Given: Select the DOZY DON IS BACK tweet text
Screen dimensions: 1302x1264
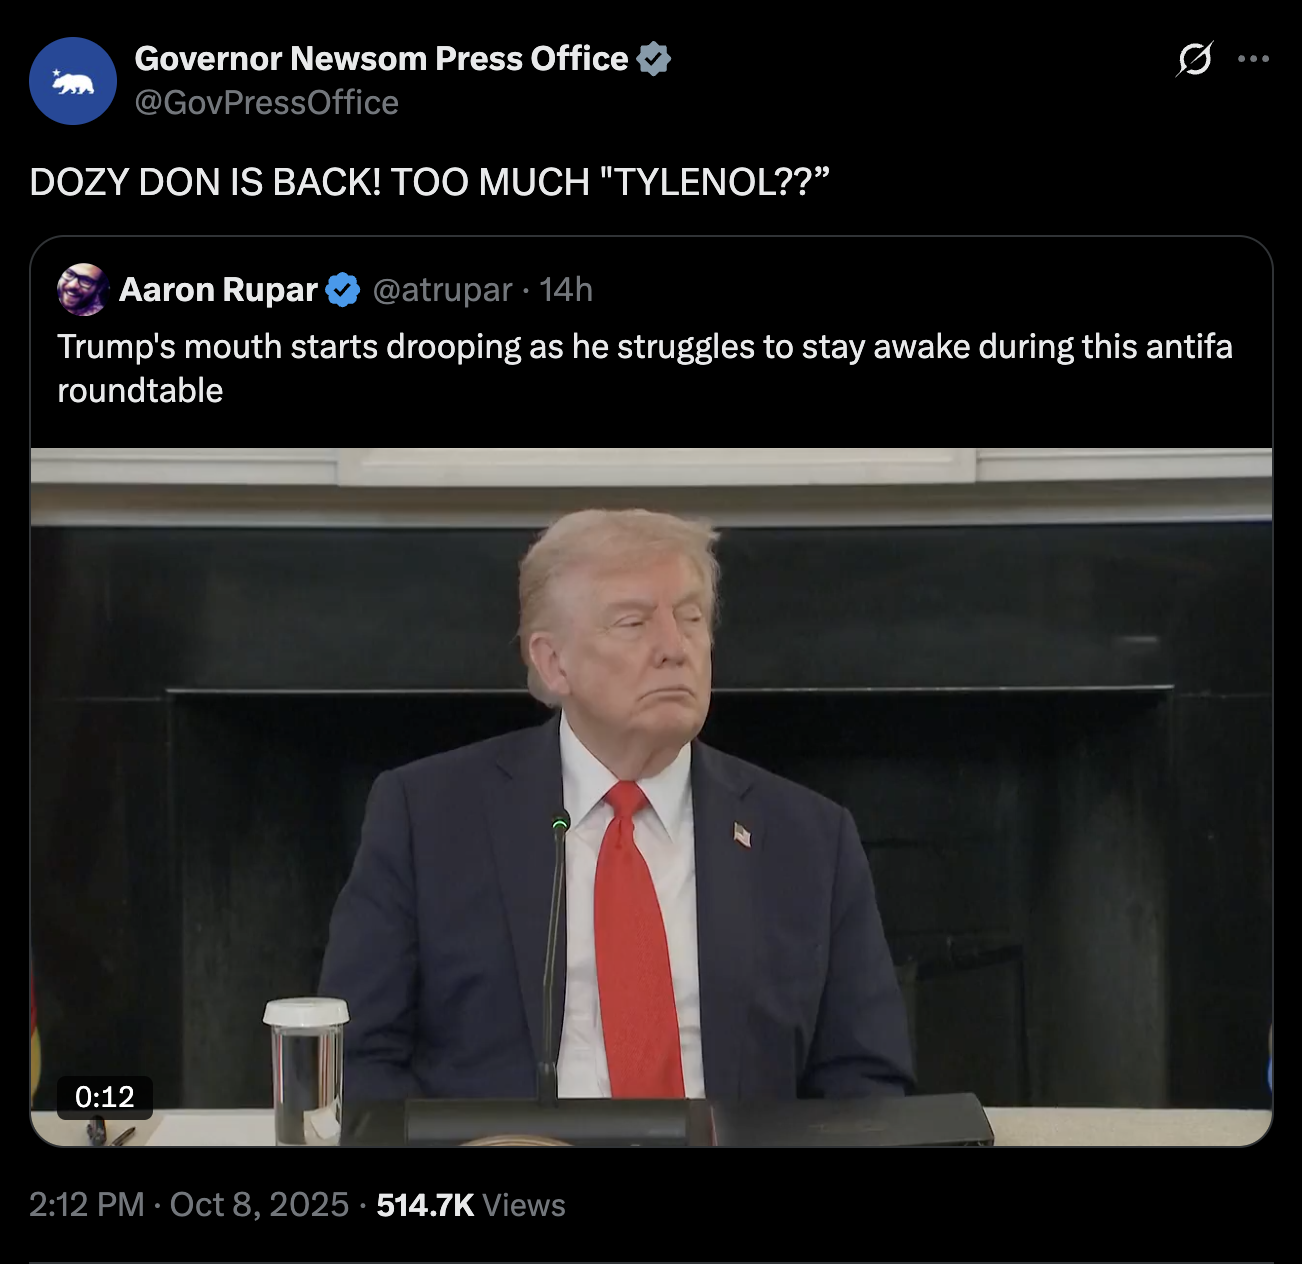Looking at the screenshot, I should click(x=430, y=182).
